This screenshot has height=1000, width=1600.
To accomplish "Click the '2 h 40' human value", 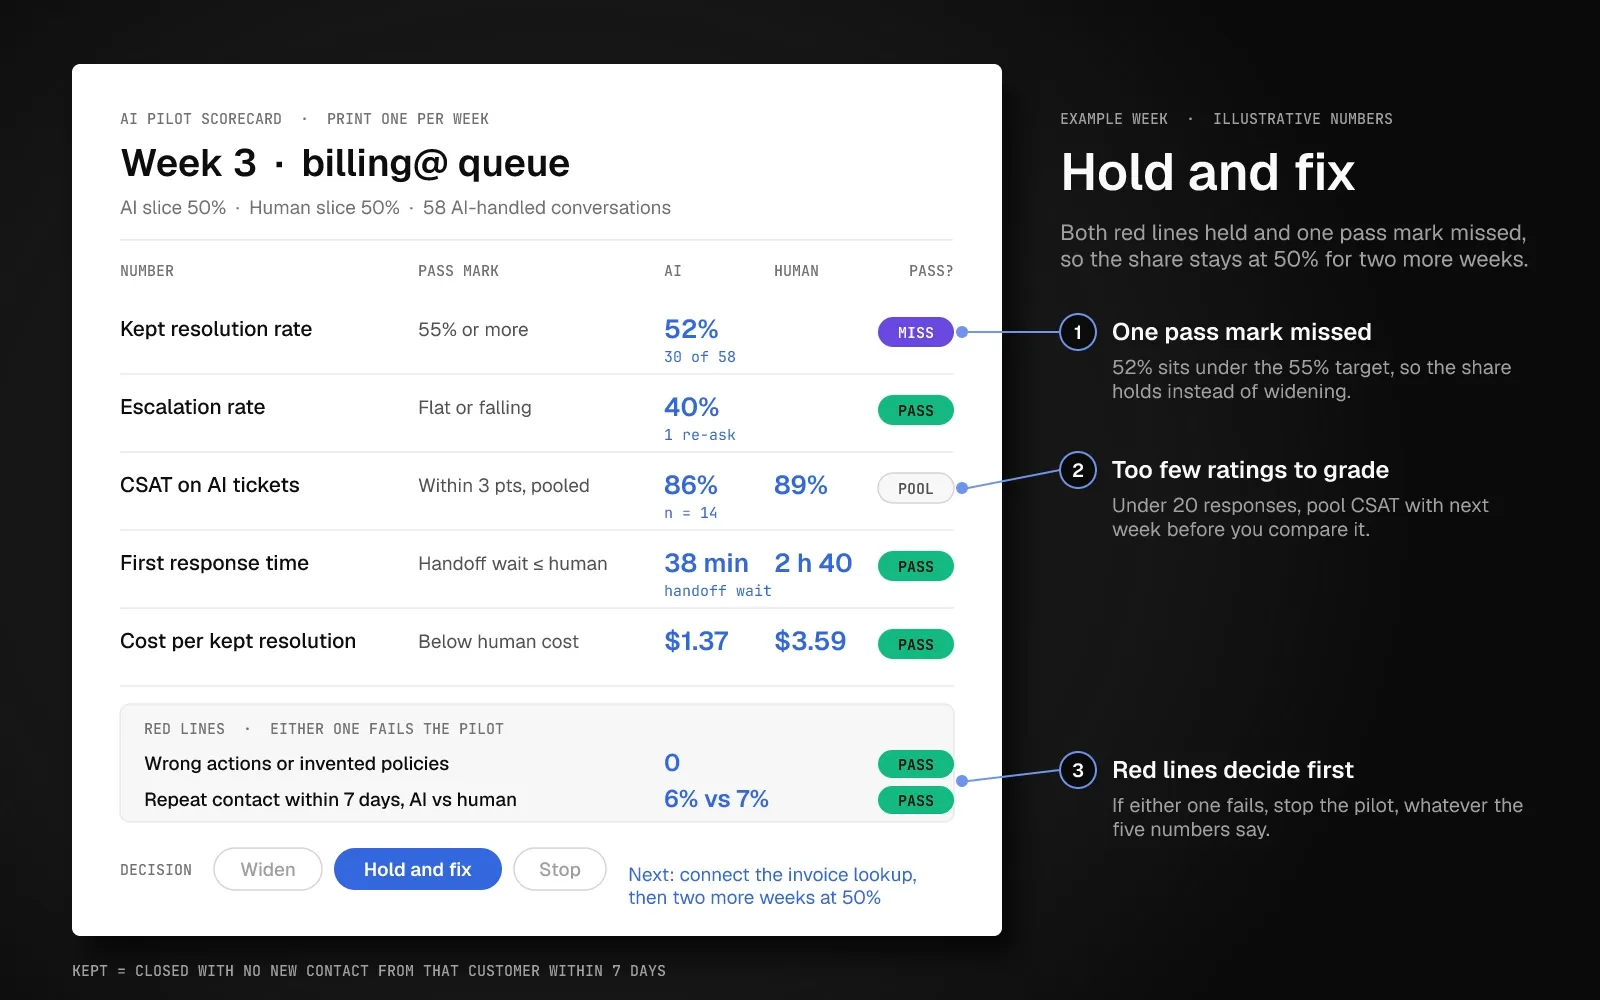I will click(x=813, y=563).
